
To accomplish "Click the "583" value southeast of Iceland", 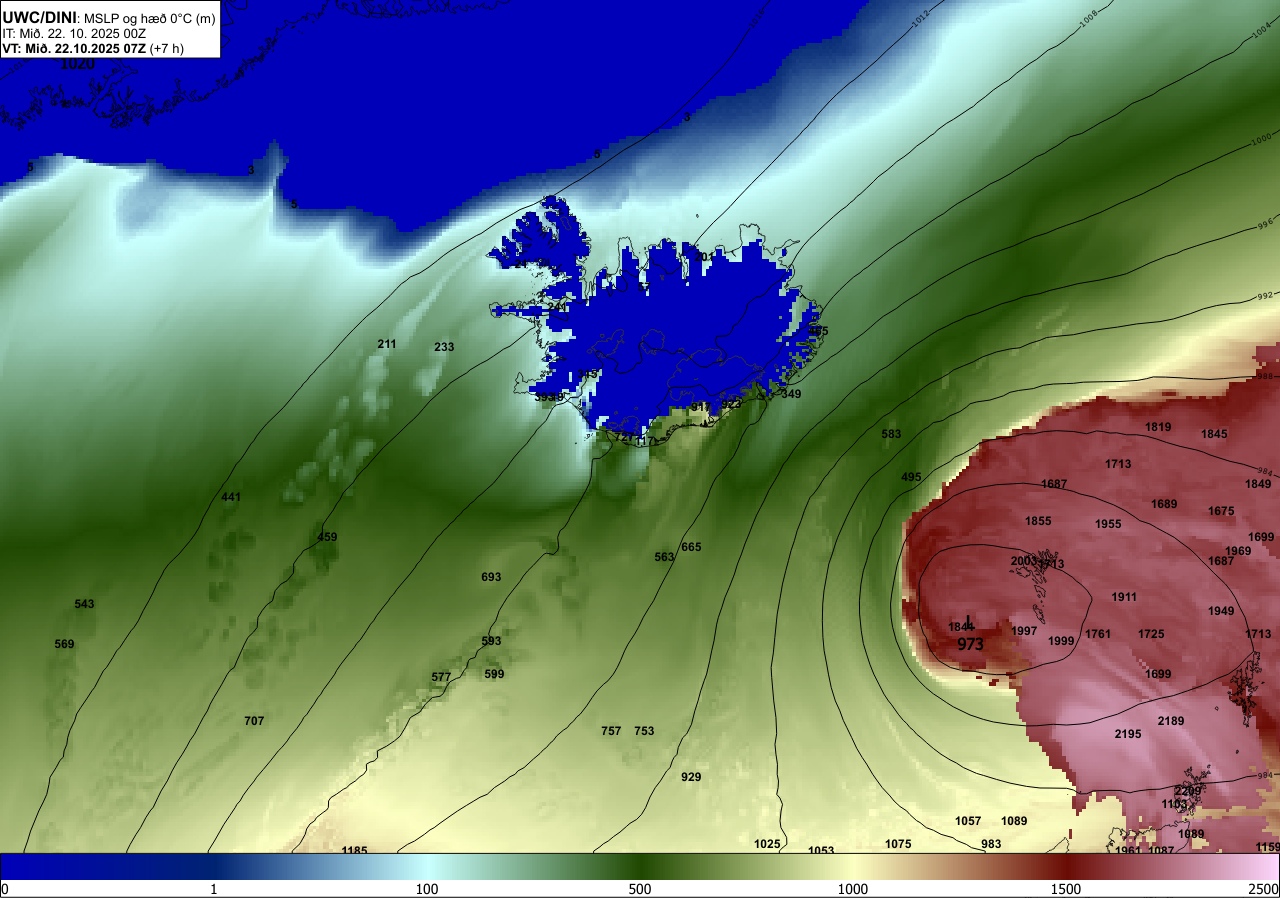I will 891,434.
